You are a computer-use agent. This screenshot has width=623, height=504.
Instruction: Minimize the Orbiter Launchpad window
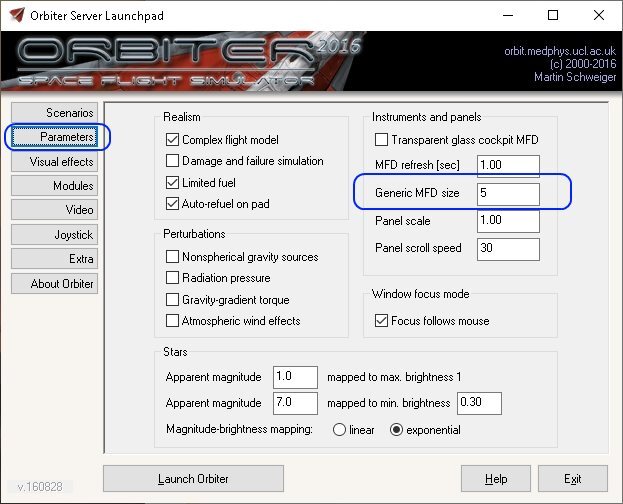(x=508, y=16)
